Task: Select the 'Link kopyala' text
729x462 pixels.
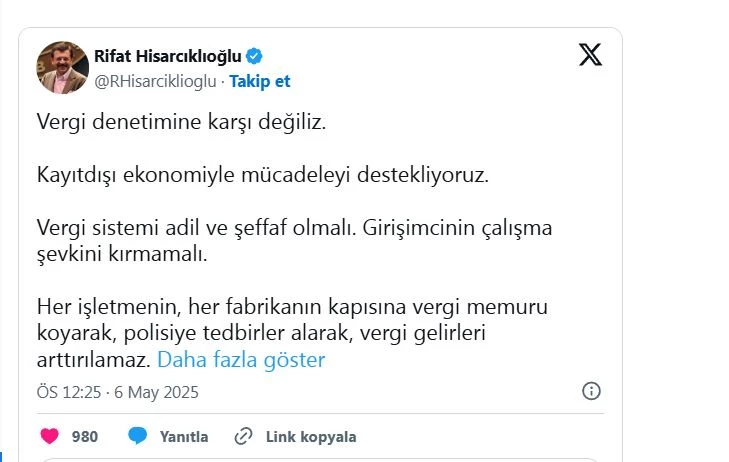Action: tap(311, 436)
